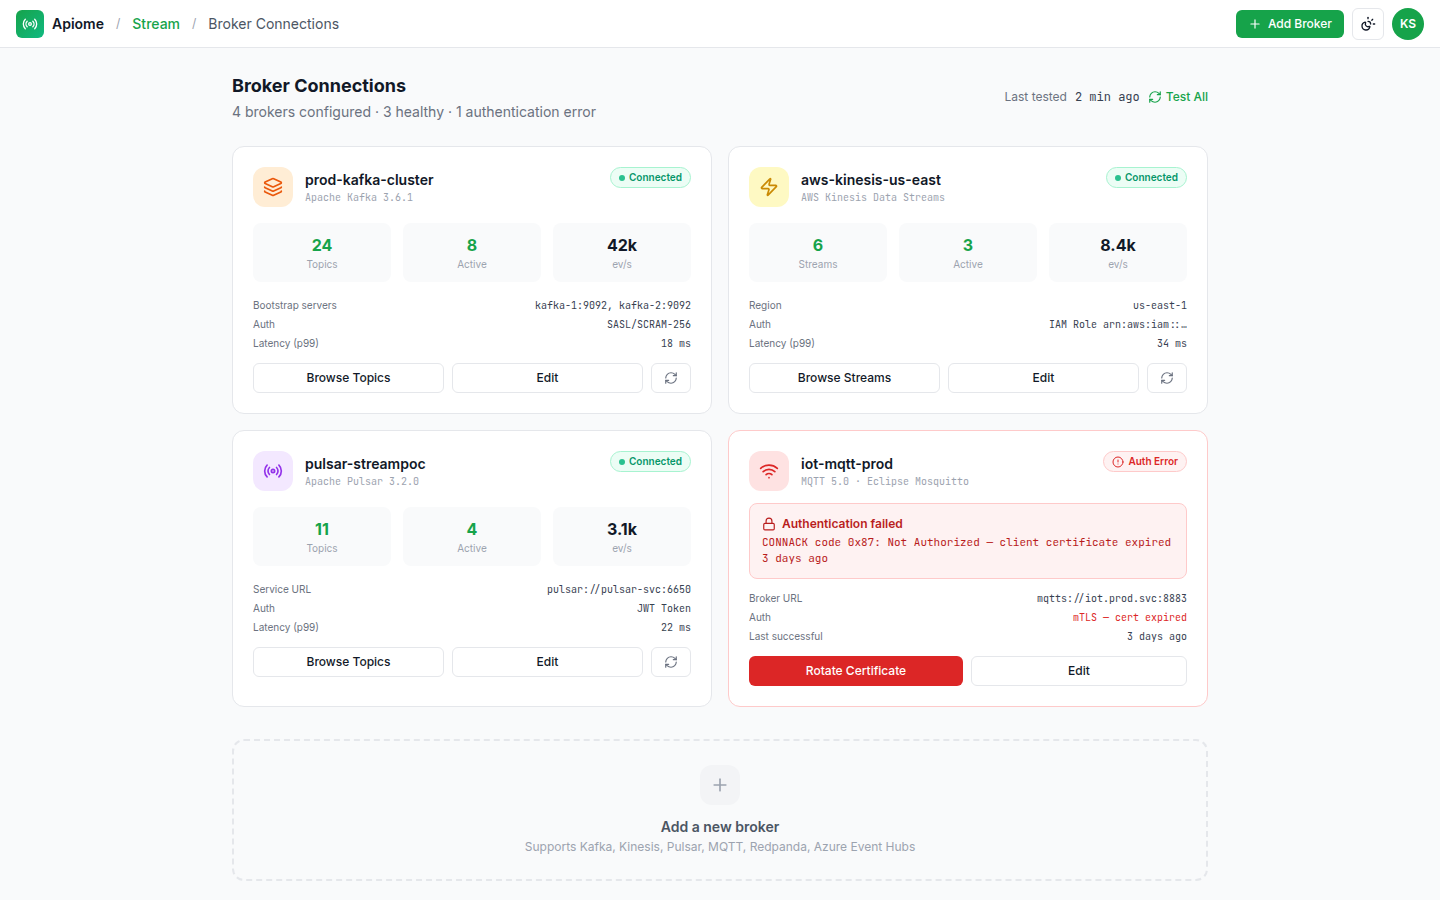Click the mqtts://iot.prod.svc:8883 broker URL
The width and height of the screenshot is (1440, 900).
click(x=1112, y=599)
